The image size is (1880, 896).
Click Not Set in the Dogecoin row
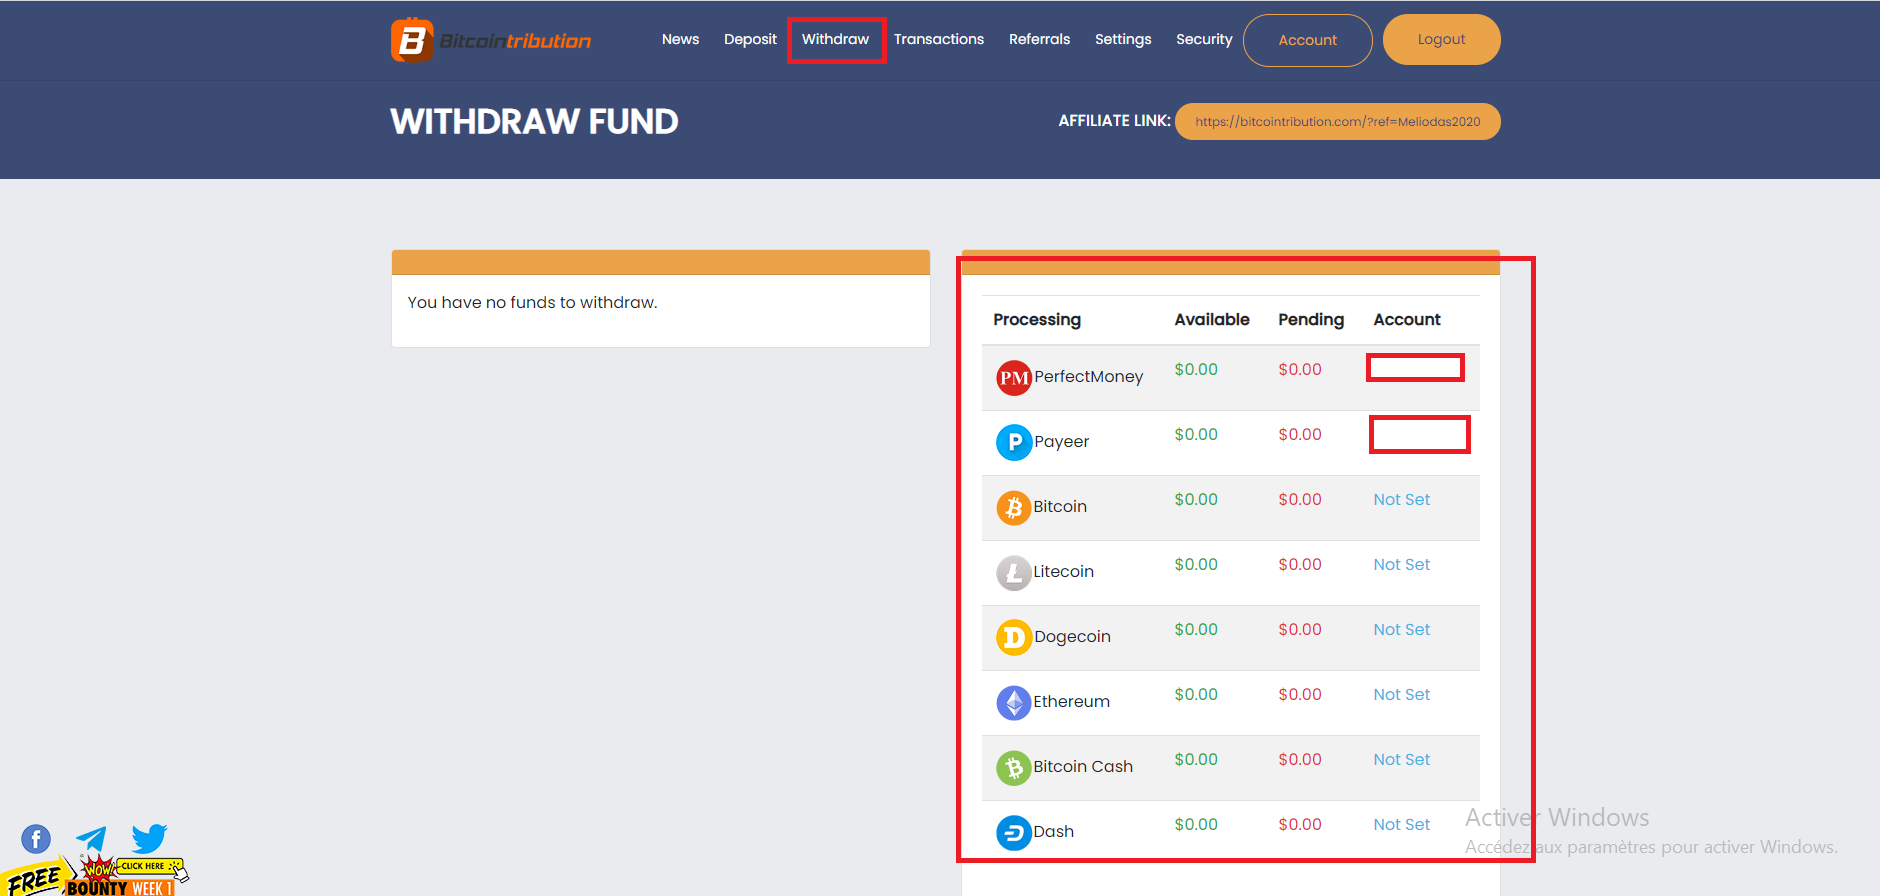[x=1401, y=630]
